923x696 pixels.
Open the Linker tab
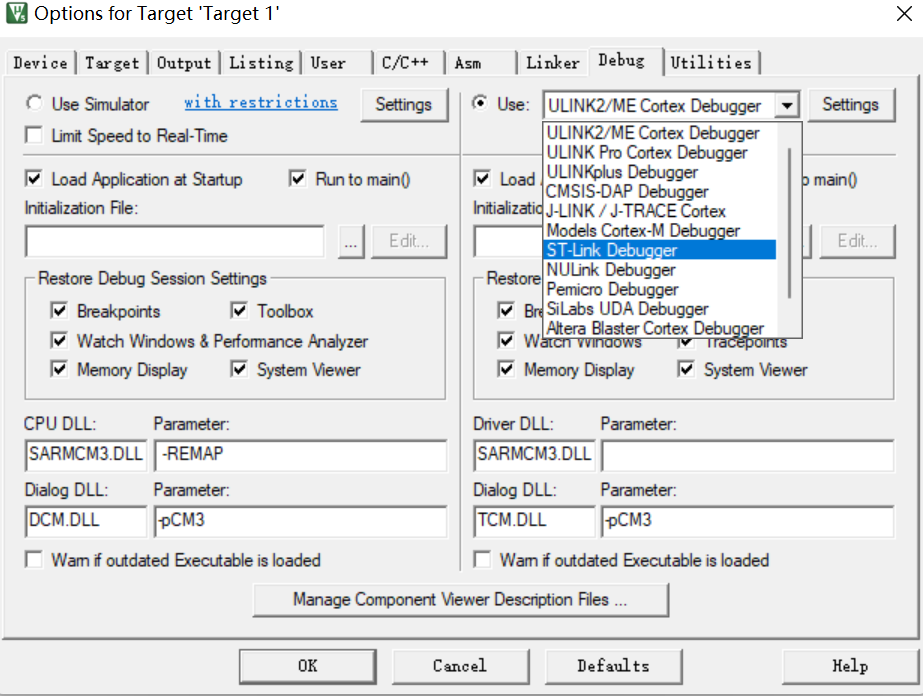click(x=552, y=62)
